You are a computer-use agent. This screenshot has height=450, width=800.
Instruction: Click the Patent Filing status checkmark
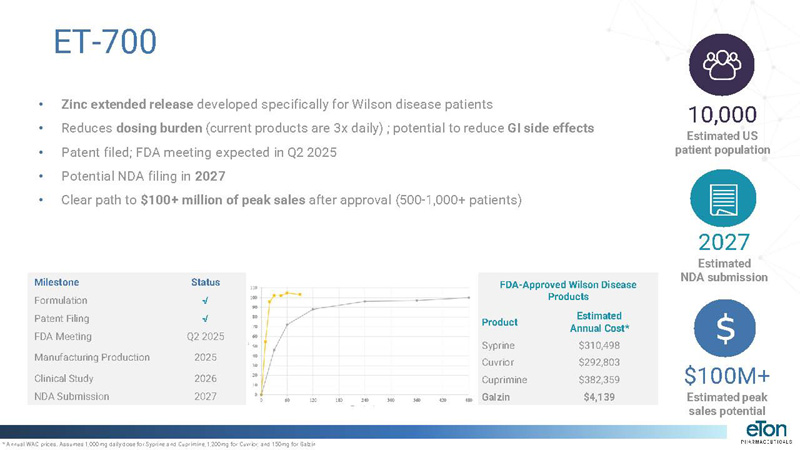pyautogui.click(x=204, y=318)
